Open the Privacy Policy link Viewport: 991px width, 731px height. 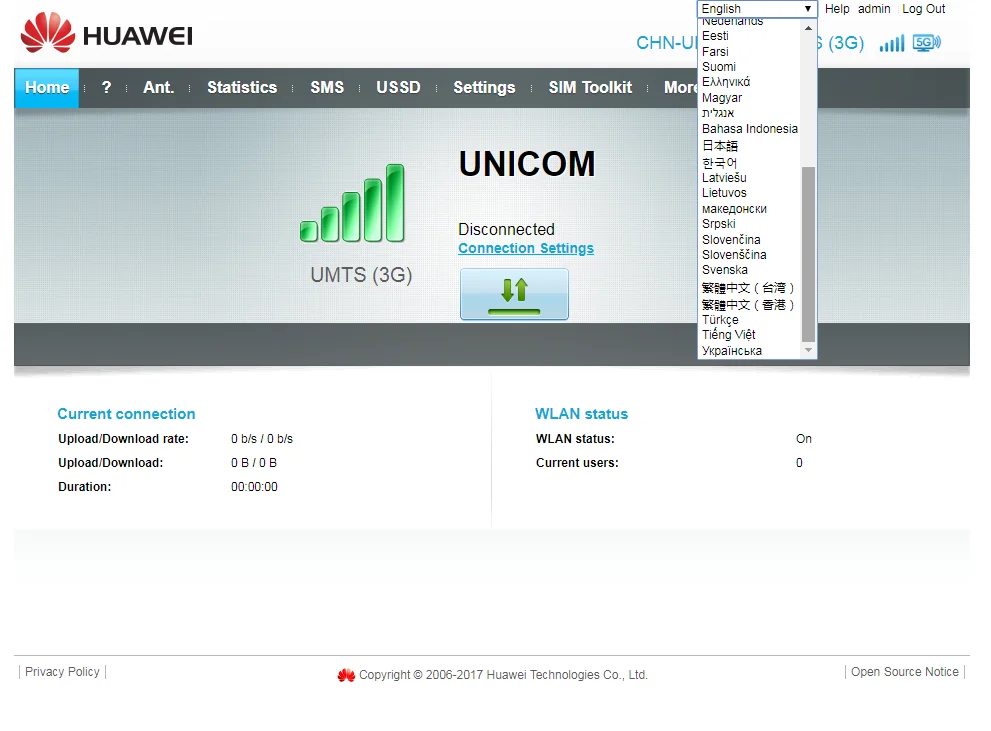62,672
